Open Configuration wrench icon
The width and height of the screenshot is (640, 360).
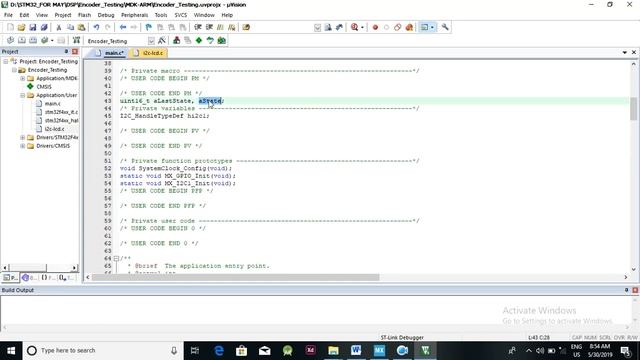coord(445,27)
